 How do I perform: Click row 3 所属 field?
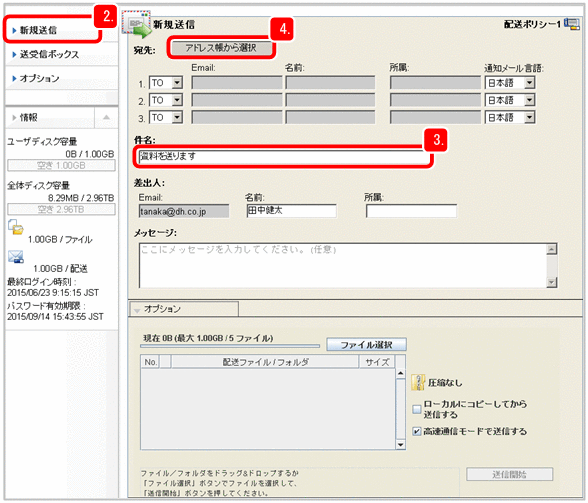435,117
